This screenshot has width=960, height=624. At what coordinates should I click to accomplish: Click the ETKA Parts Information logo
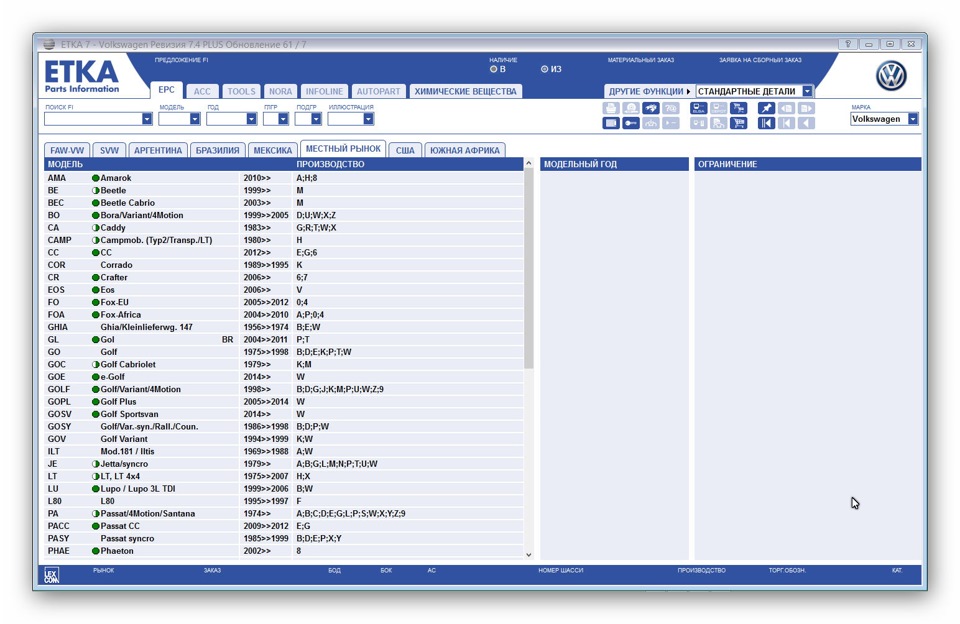[81, 77]
